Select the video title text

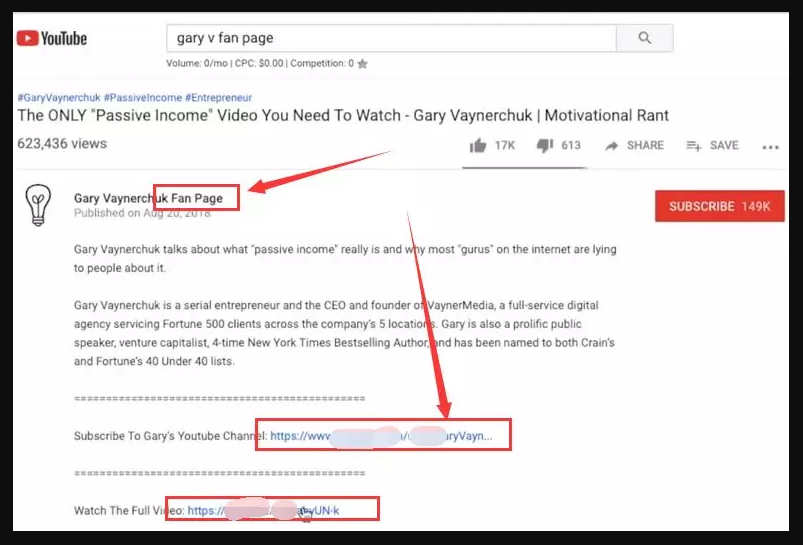click(x=343, y=116)
